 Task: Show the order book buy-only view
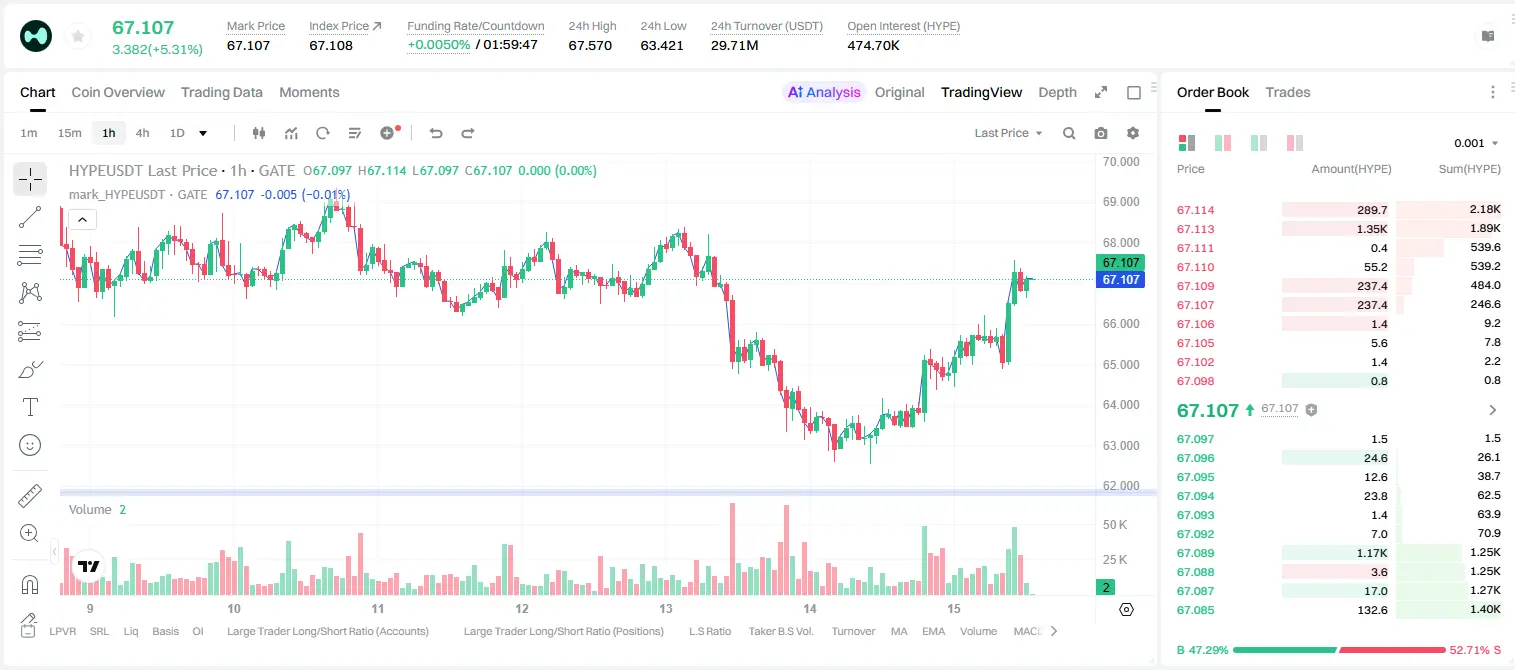coord(1259,143)
